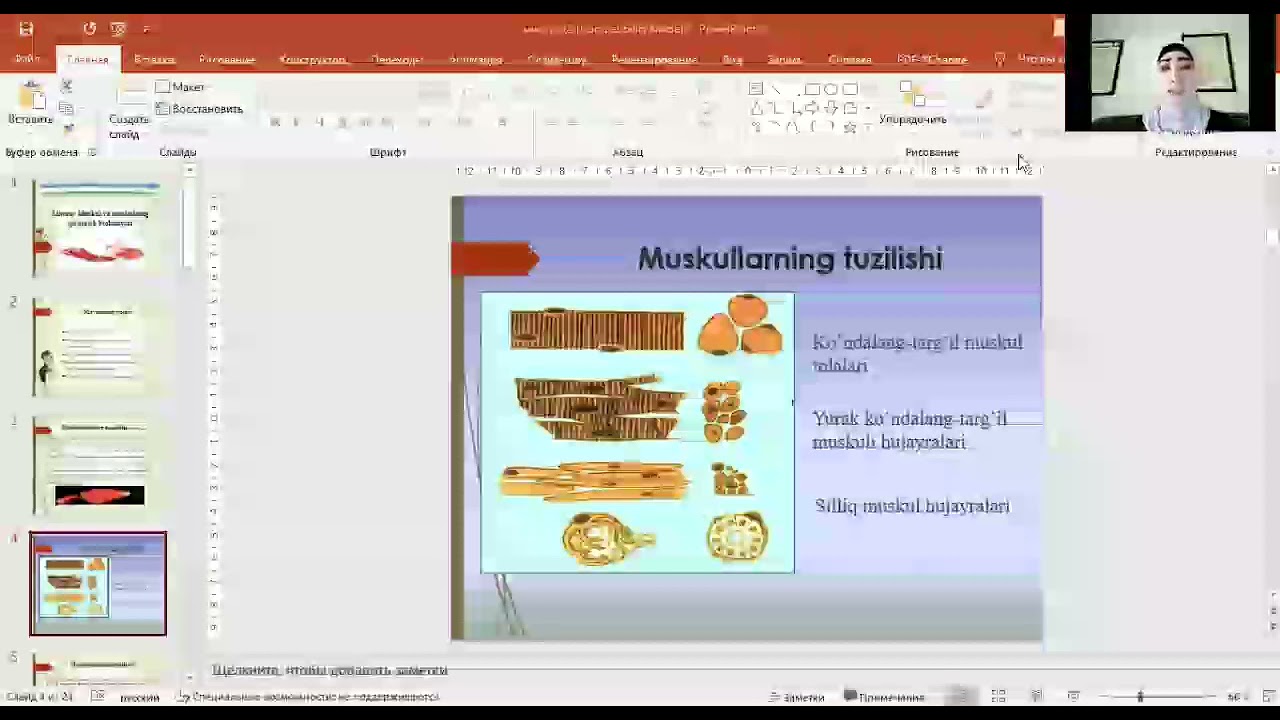
Task: Select the Star shape in the shapes gallery
Action: point(850,127)
